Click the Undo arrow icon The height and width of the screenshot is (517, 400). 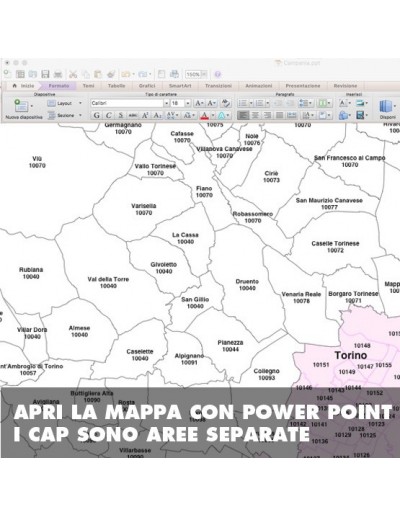[126, 74]
